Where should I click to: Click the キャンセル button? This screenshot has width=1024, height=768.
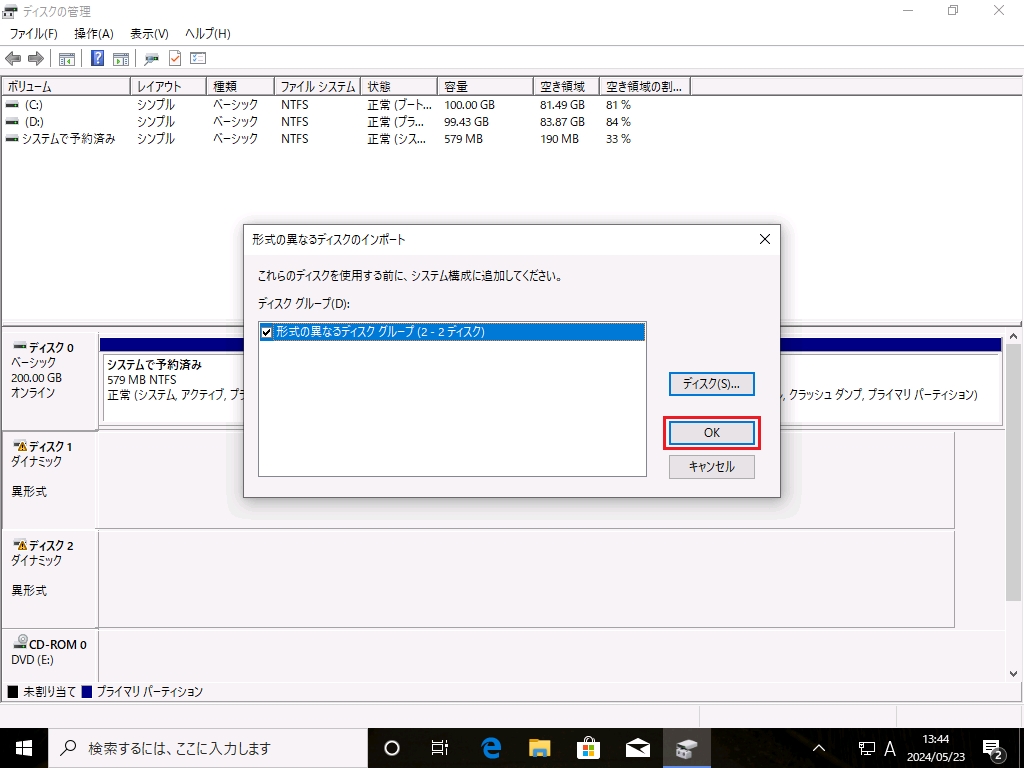(712, 466)
